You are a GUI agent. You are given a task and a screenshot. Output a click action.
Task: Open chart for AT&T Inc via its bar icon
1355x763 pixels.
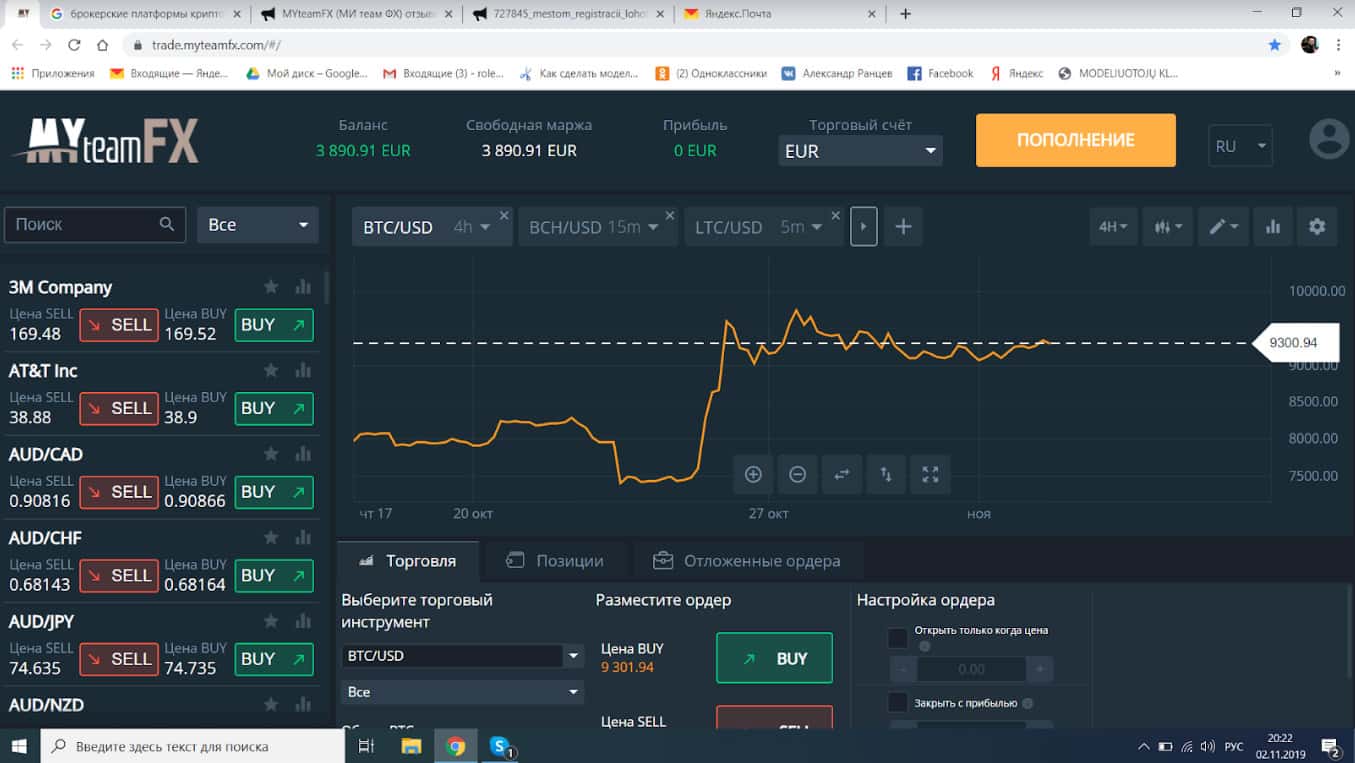tap(303, 371)
